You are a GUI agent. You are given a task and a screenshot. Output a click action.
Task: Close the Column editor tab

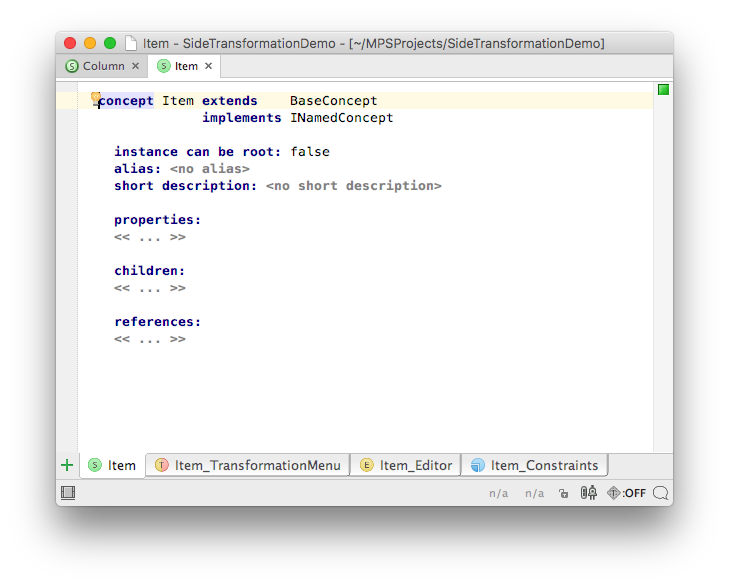[135, 66]
